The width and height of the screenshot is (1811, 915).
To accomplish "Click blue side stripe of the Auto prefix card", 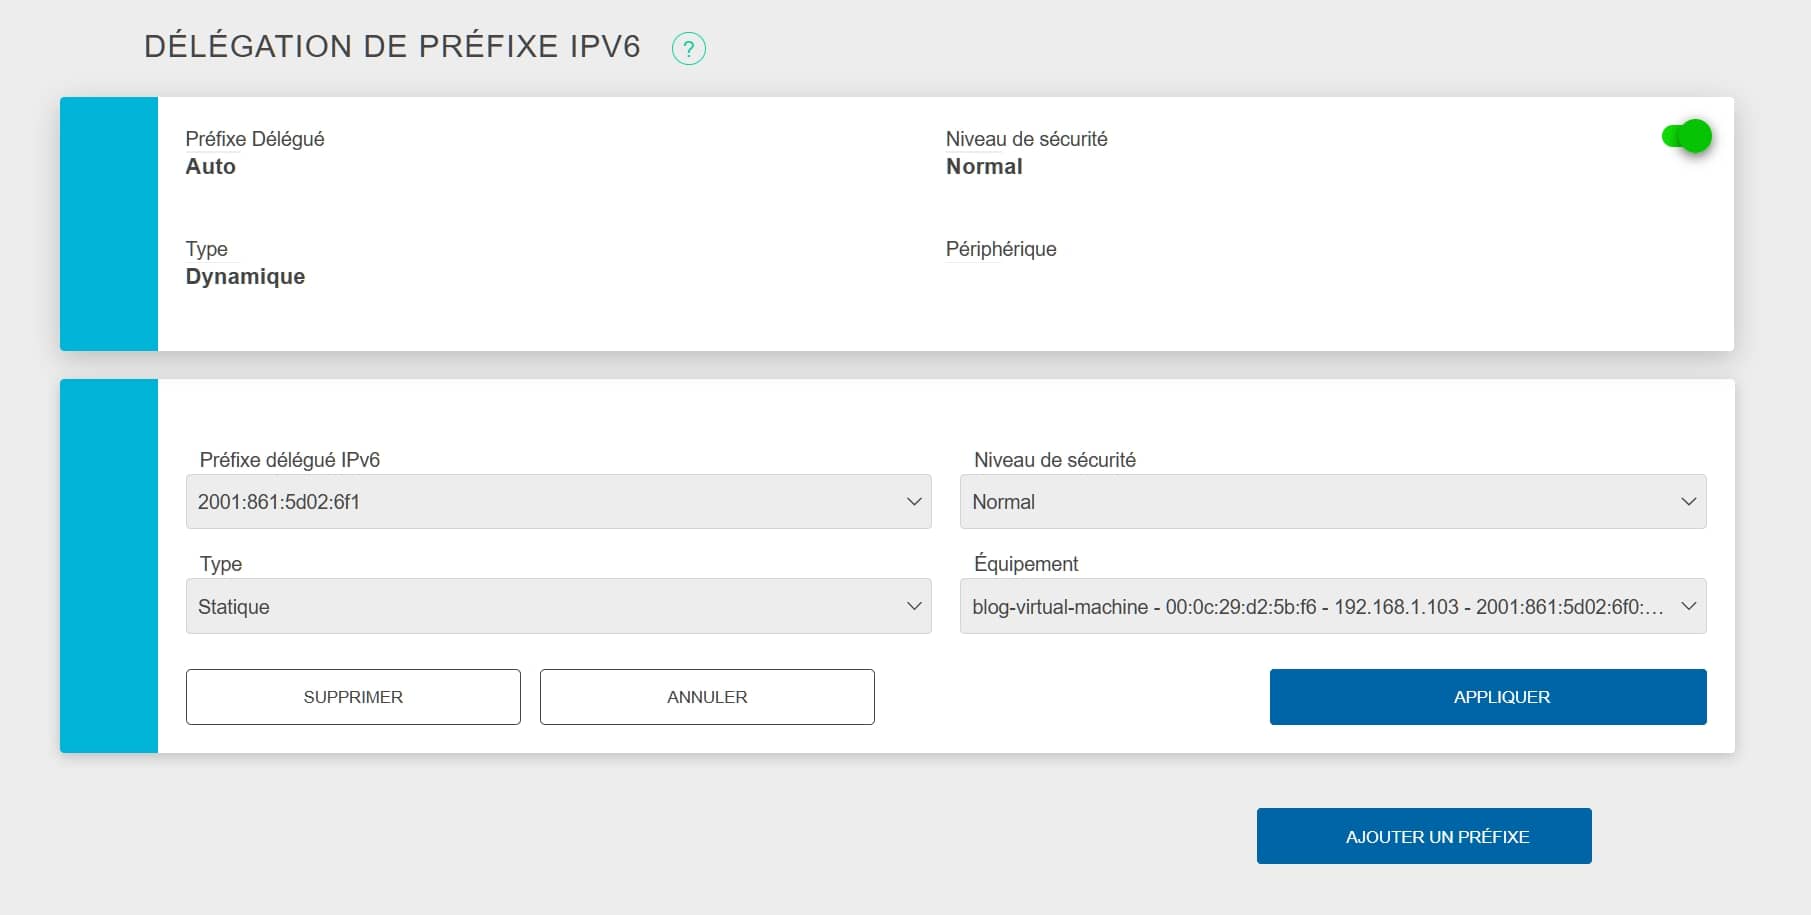I will tap(109, 224).
